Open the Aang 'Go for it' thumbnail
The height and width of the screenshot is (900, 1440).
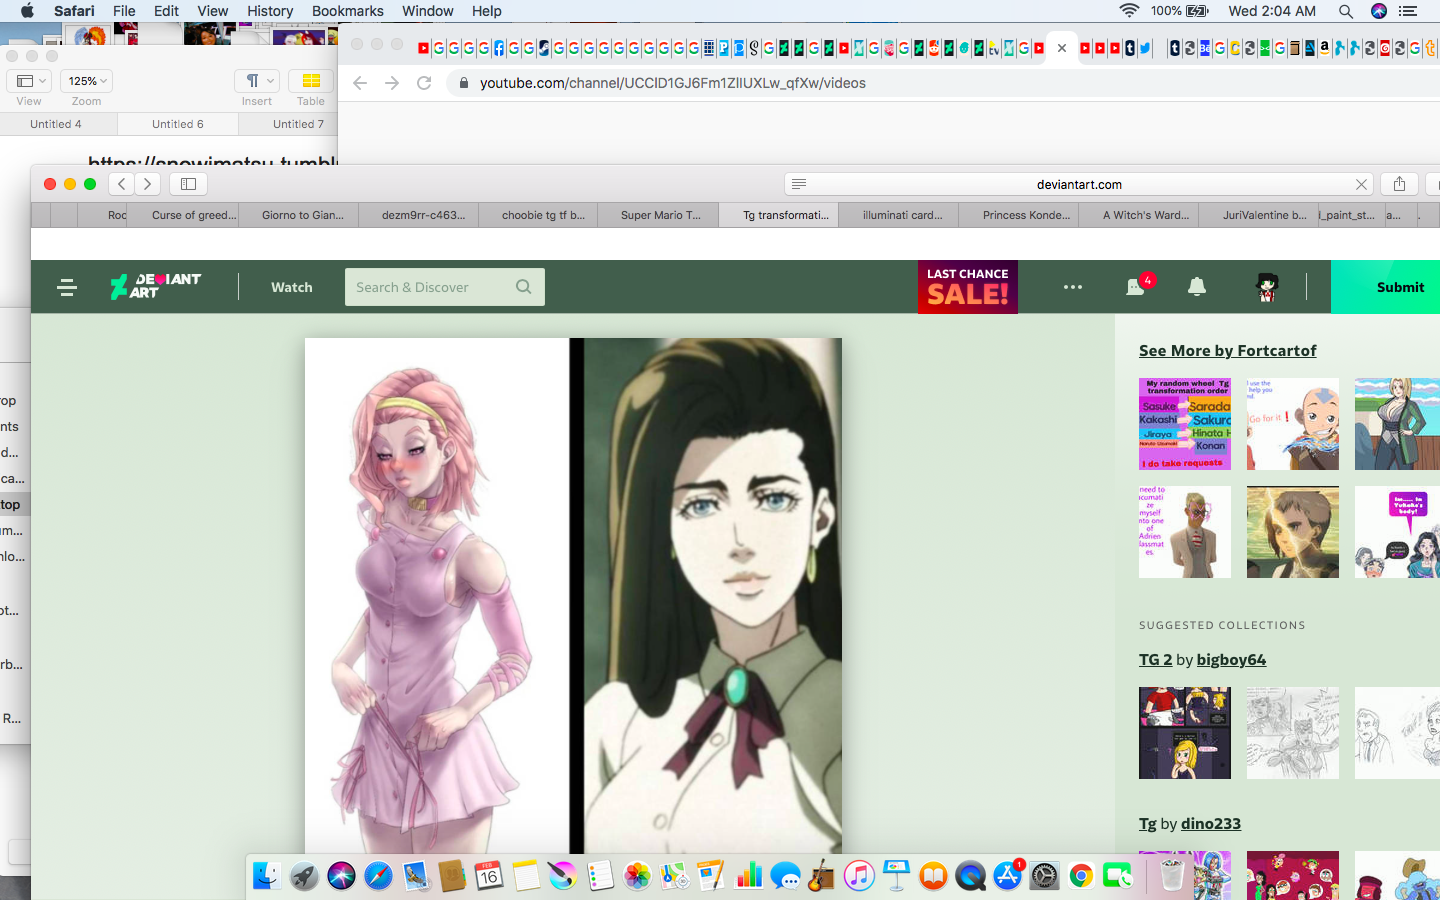coord(1293,424)
